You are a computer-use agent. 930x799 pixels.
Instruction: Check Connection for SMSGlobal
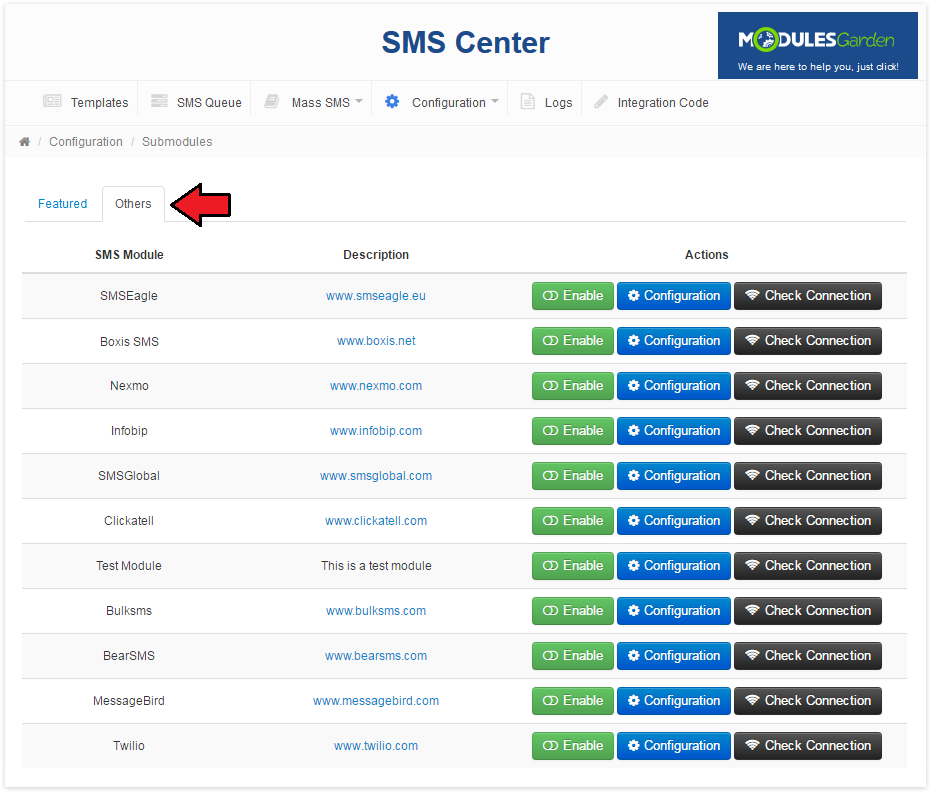tap(808, 476)
